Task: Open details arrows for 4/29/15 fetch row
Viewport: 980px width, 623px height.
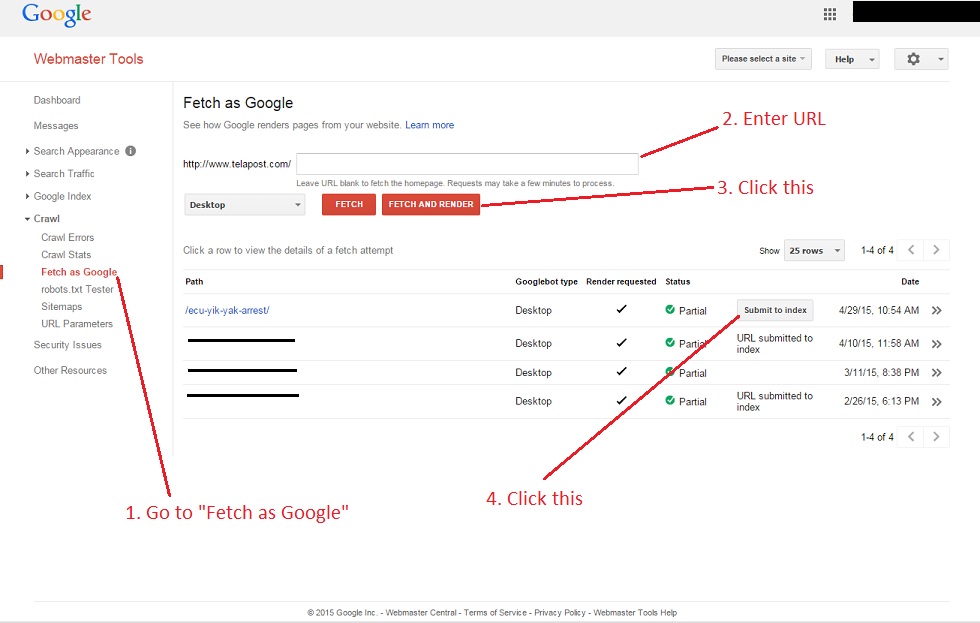Action: coord(936,311)
